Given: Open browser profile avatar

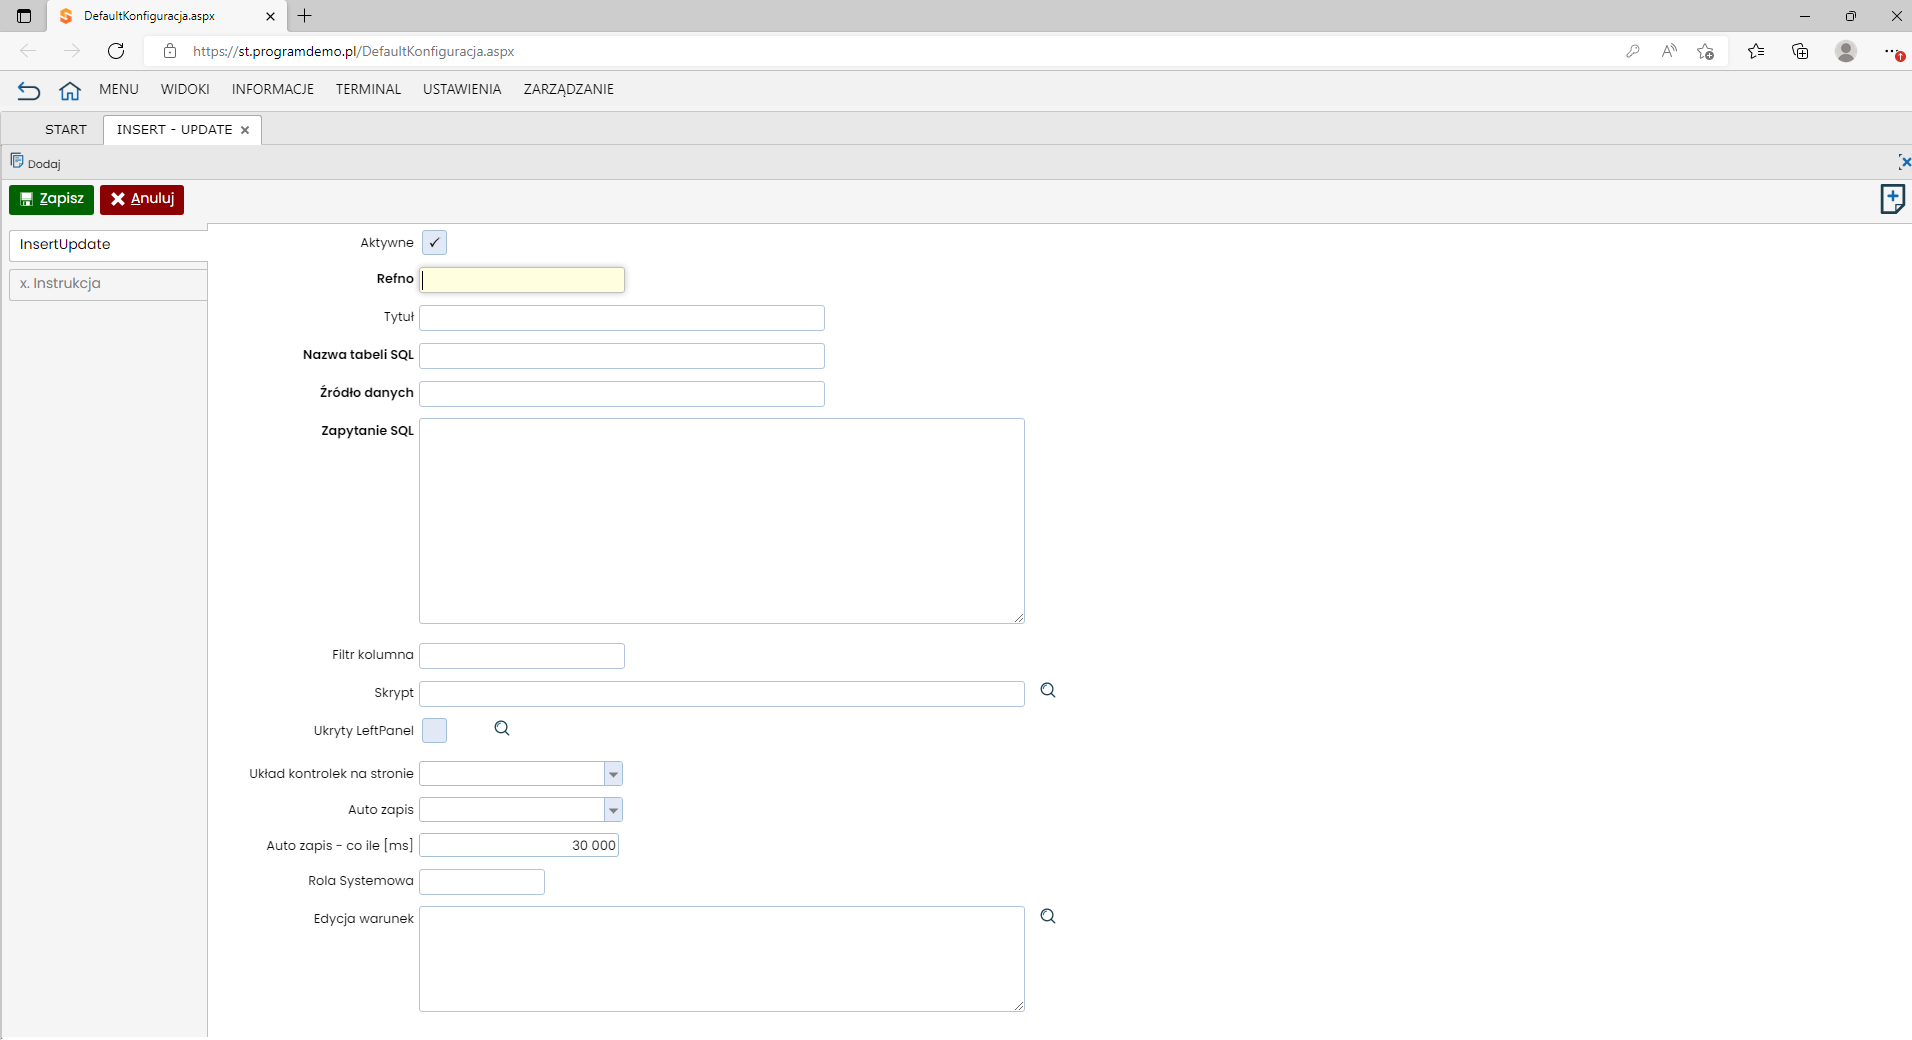Looking at the screenshot, I should [x=1846, y=51].
